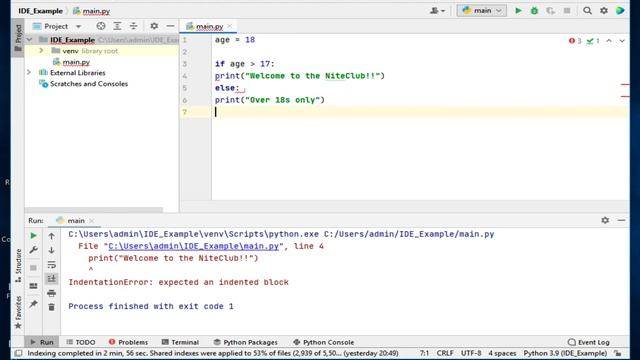This screenshot has height=360, width=640.
Task: Open Python 3.9 interpreter selector
Action: point(565,353)
